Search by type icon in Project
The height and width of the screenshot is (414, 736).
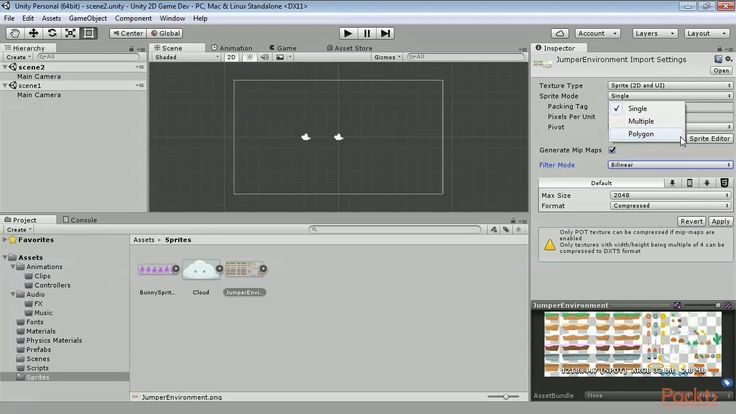pyautogui.click(x=494, y=229)
